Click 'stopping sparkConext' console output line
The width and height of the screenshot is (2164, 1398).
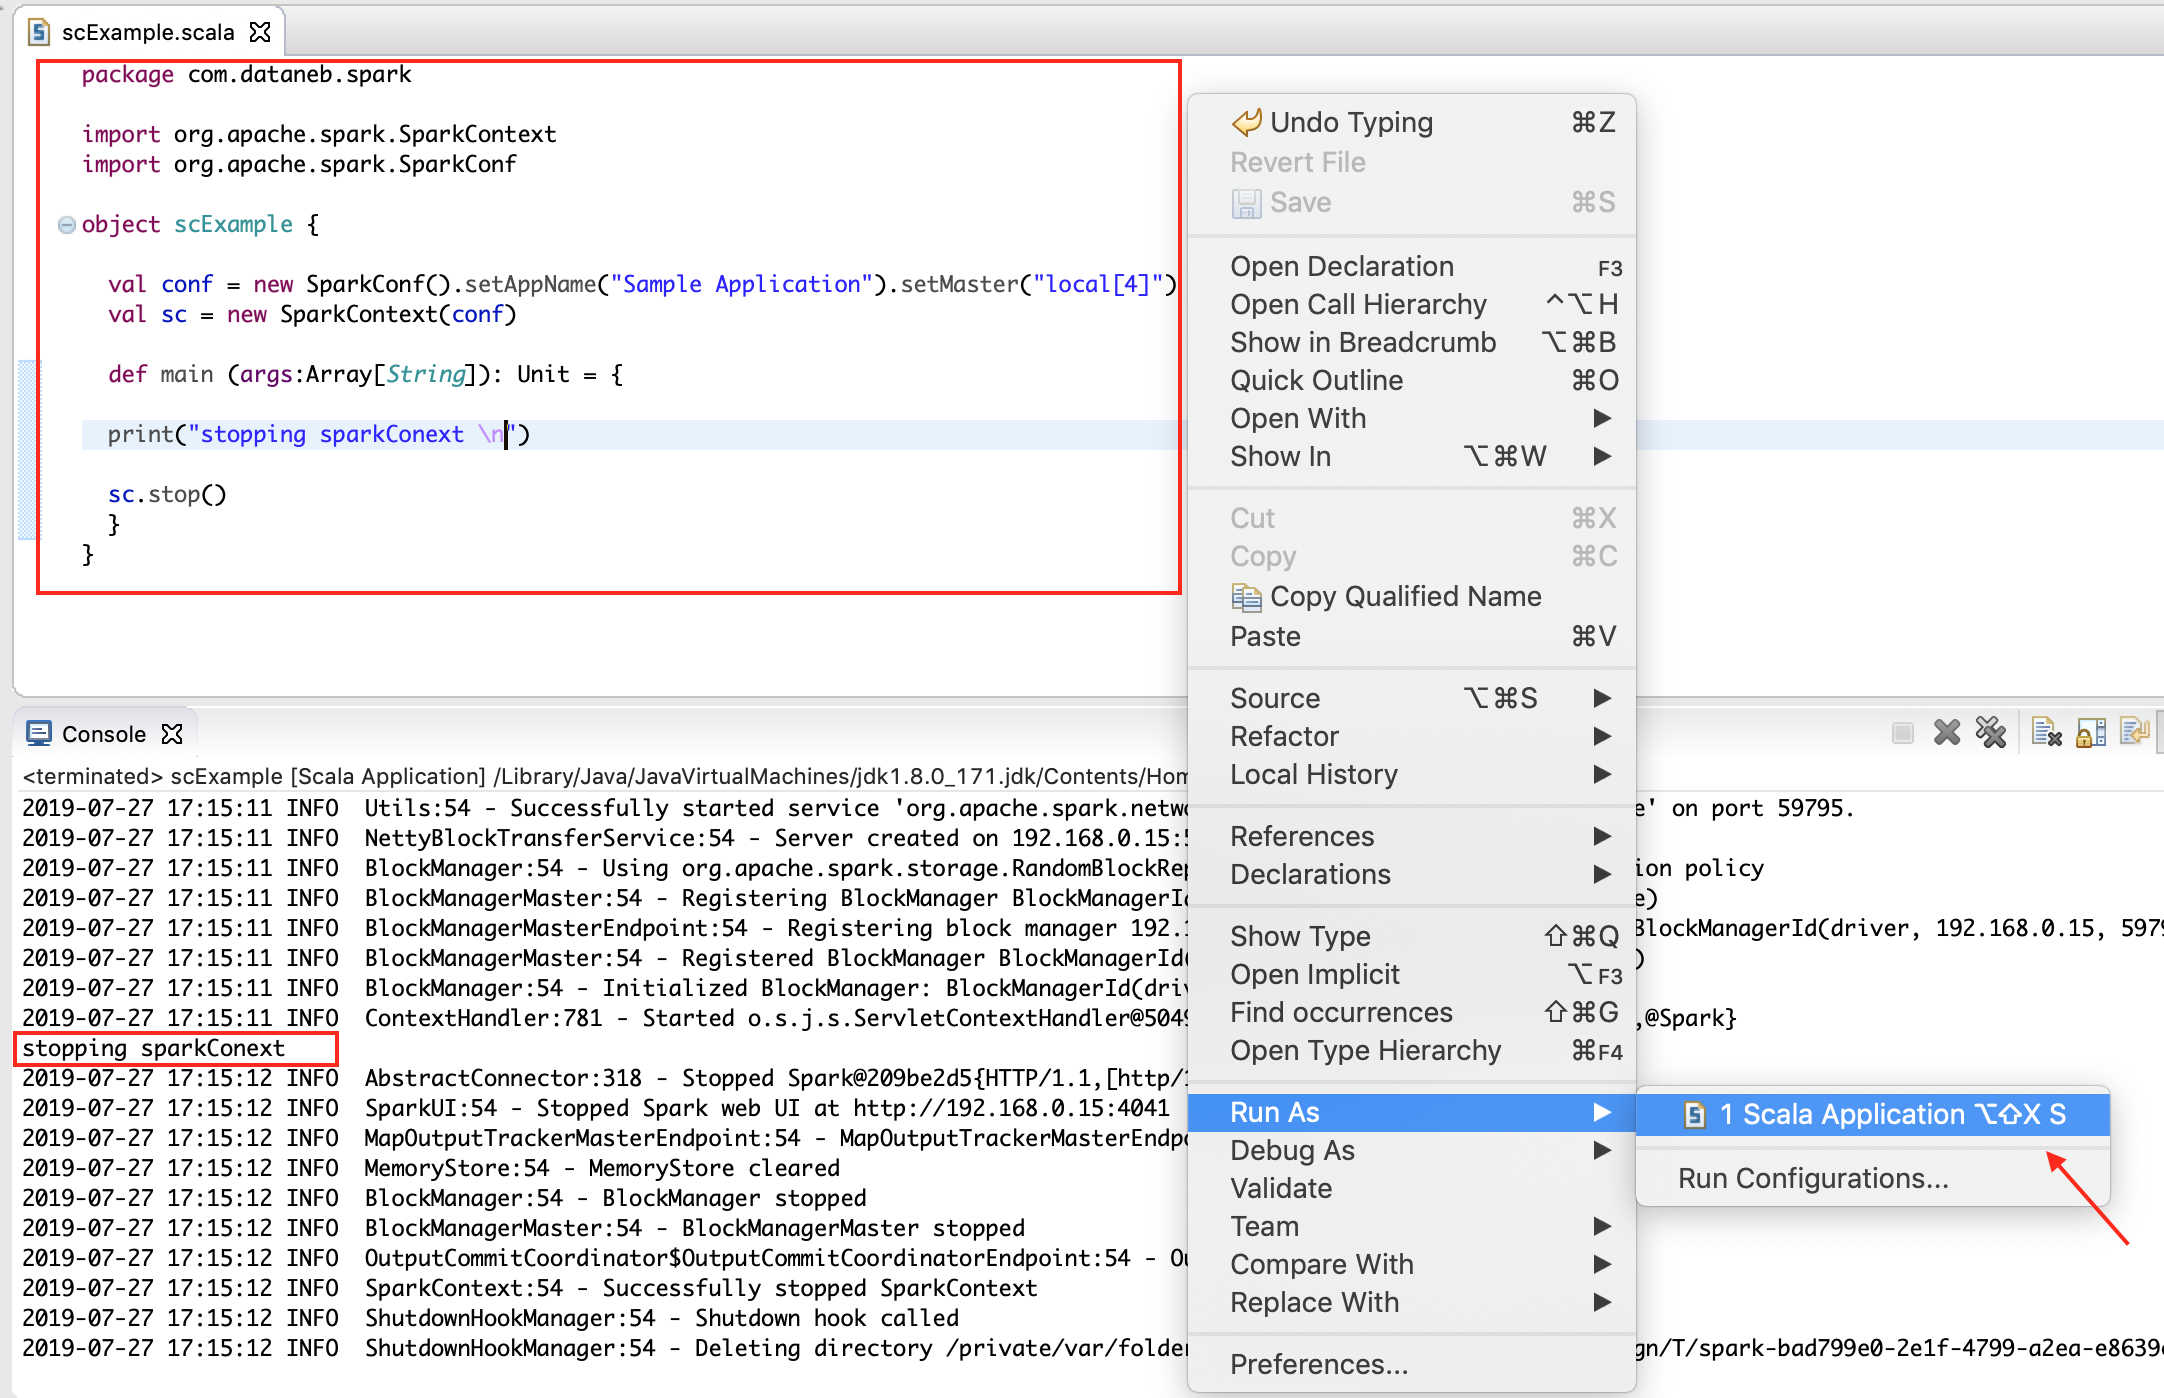(x=154, y=1048)
